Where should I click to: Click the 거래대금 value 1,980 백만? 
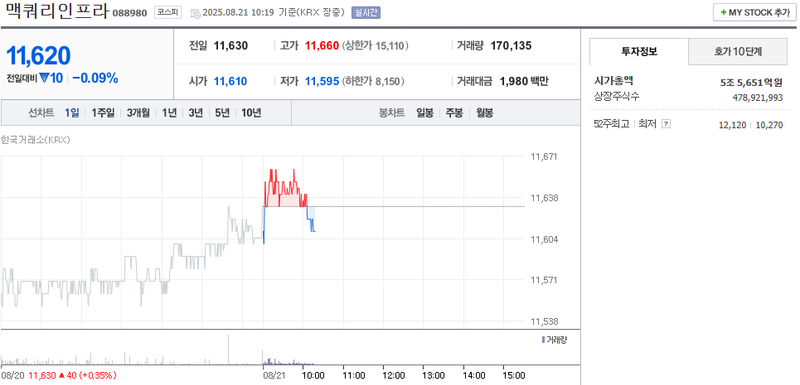pos(524,81)
